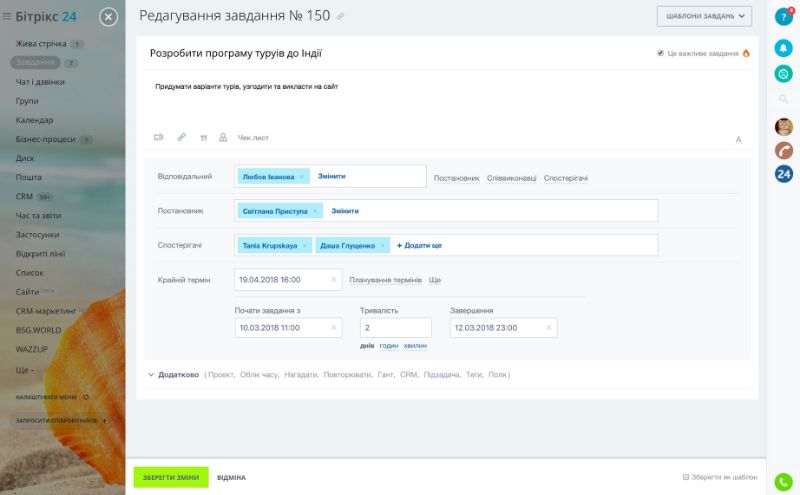Click the green 'Зберегти зміни' button
This screenshot has width=800, height=495.
click(171, 478)
